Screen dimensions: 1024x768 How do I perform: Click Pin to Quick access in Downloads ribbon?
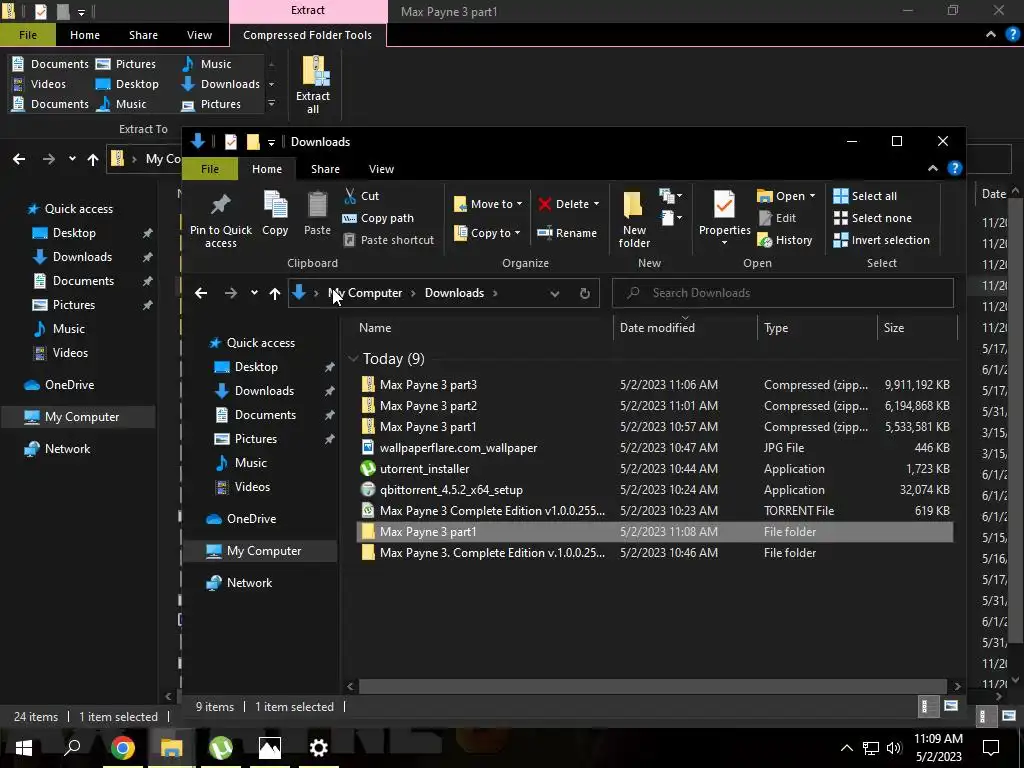click(220, 220)
